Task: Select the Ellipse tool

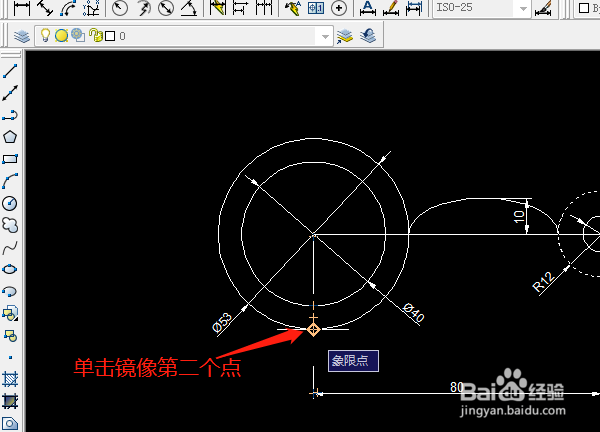Action: coord(10,269)
